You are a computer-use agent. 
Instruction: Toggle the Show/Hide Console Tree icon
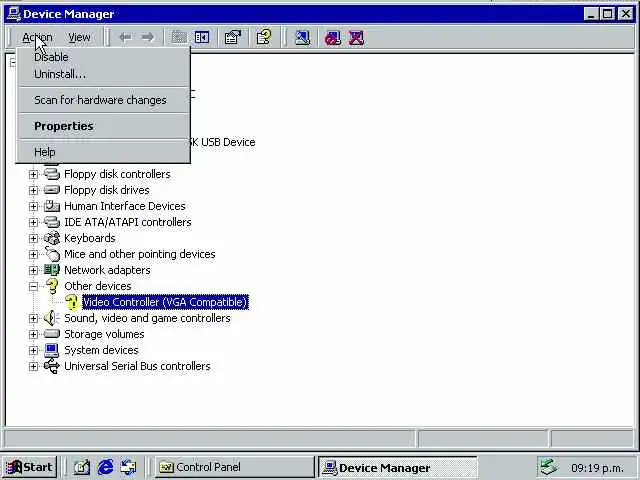(202, 38)
